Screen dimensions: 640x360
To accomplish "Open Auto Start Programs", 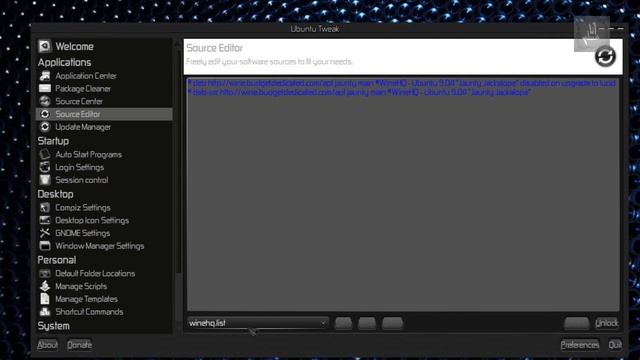I will coord(88,155).
